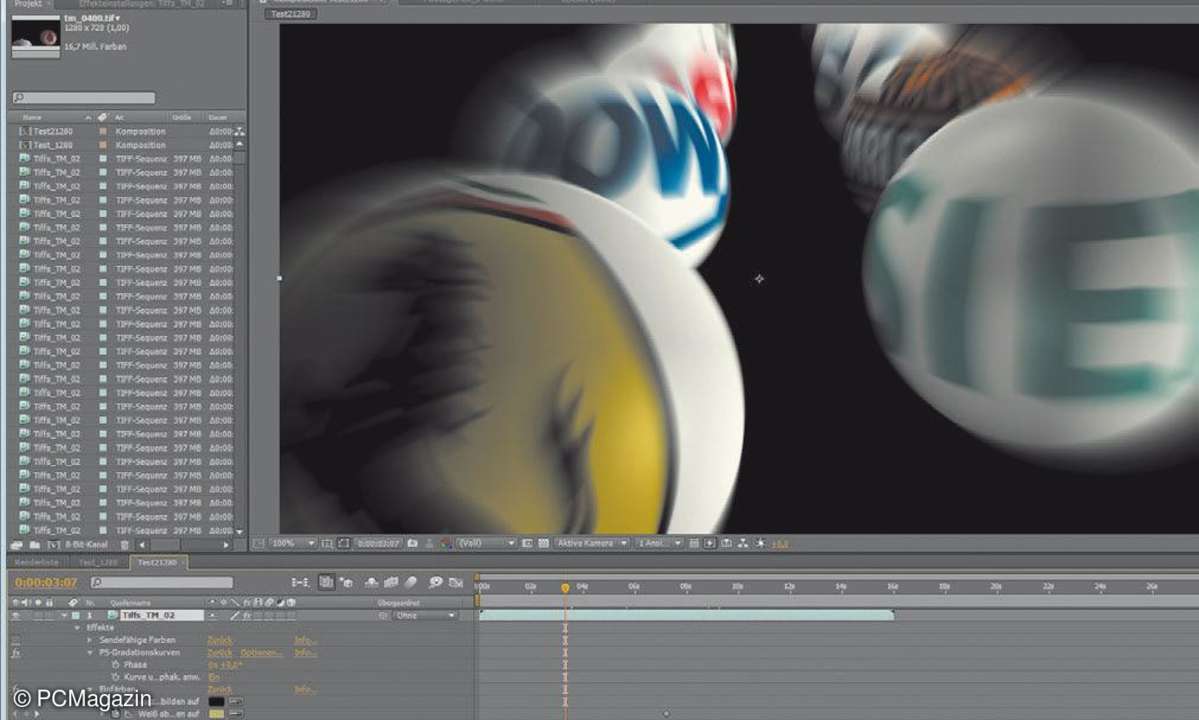The width and height of the screenshot is (1199, 720).
Task: Open grid and guide options in viewer
Action: pos(327,543)
